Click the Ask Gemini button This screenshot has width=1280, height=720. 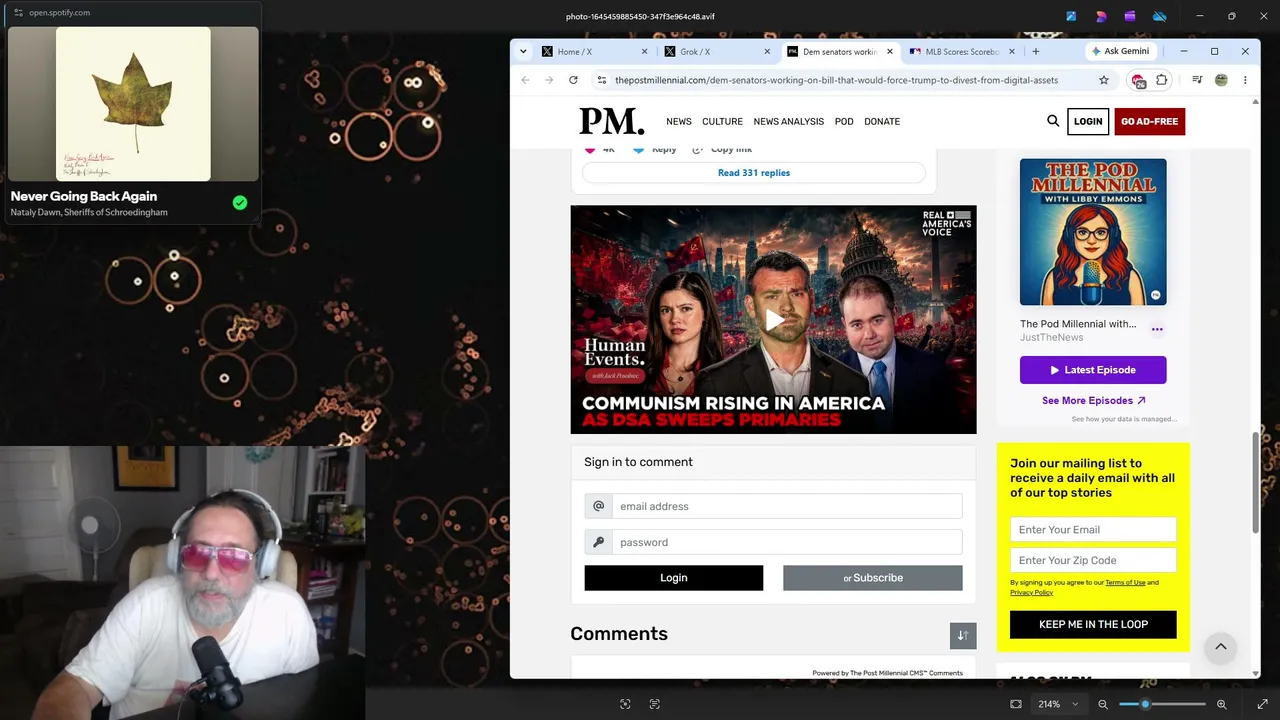(x=1120, y=51)
